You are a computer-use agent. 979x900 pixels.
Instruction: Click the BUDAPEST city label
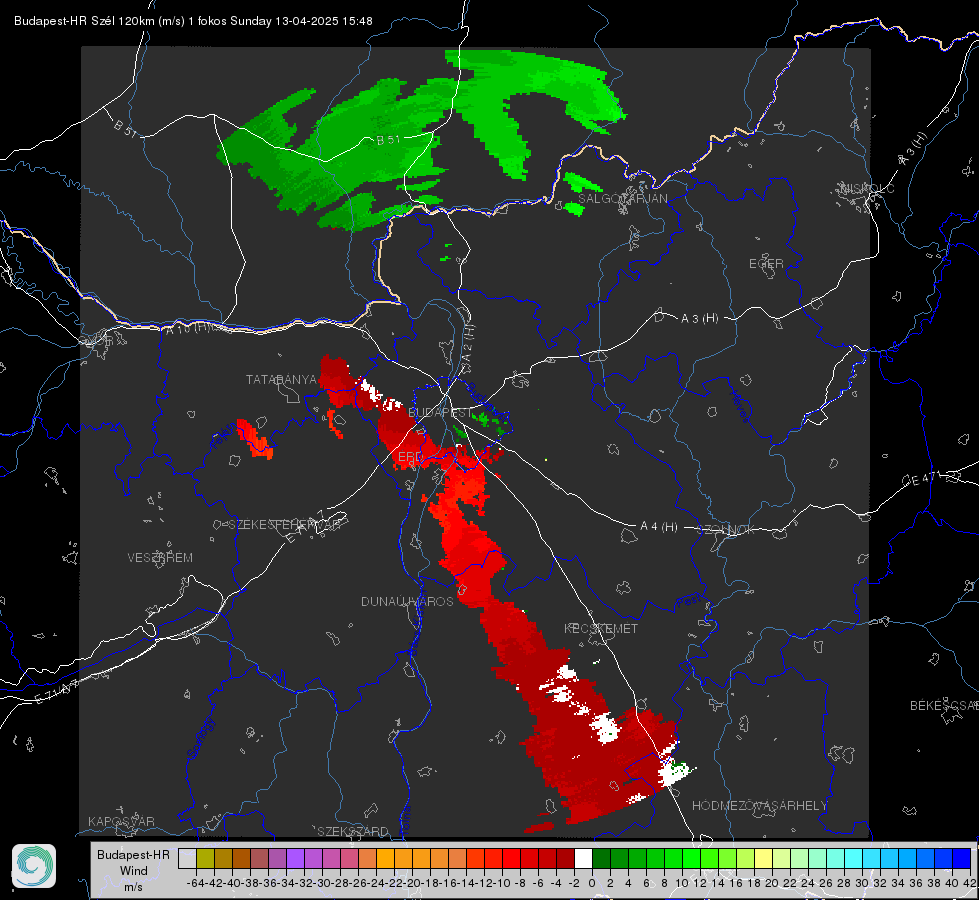(440, 413)
